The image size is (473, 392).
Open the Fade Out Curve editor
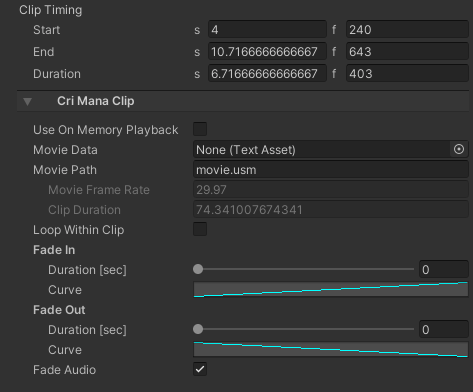coord(331,349)
